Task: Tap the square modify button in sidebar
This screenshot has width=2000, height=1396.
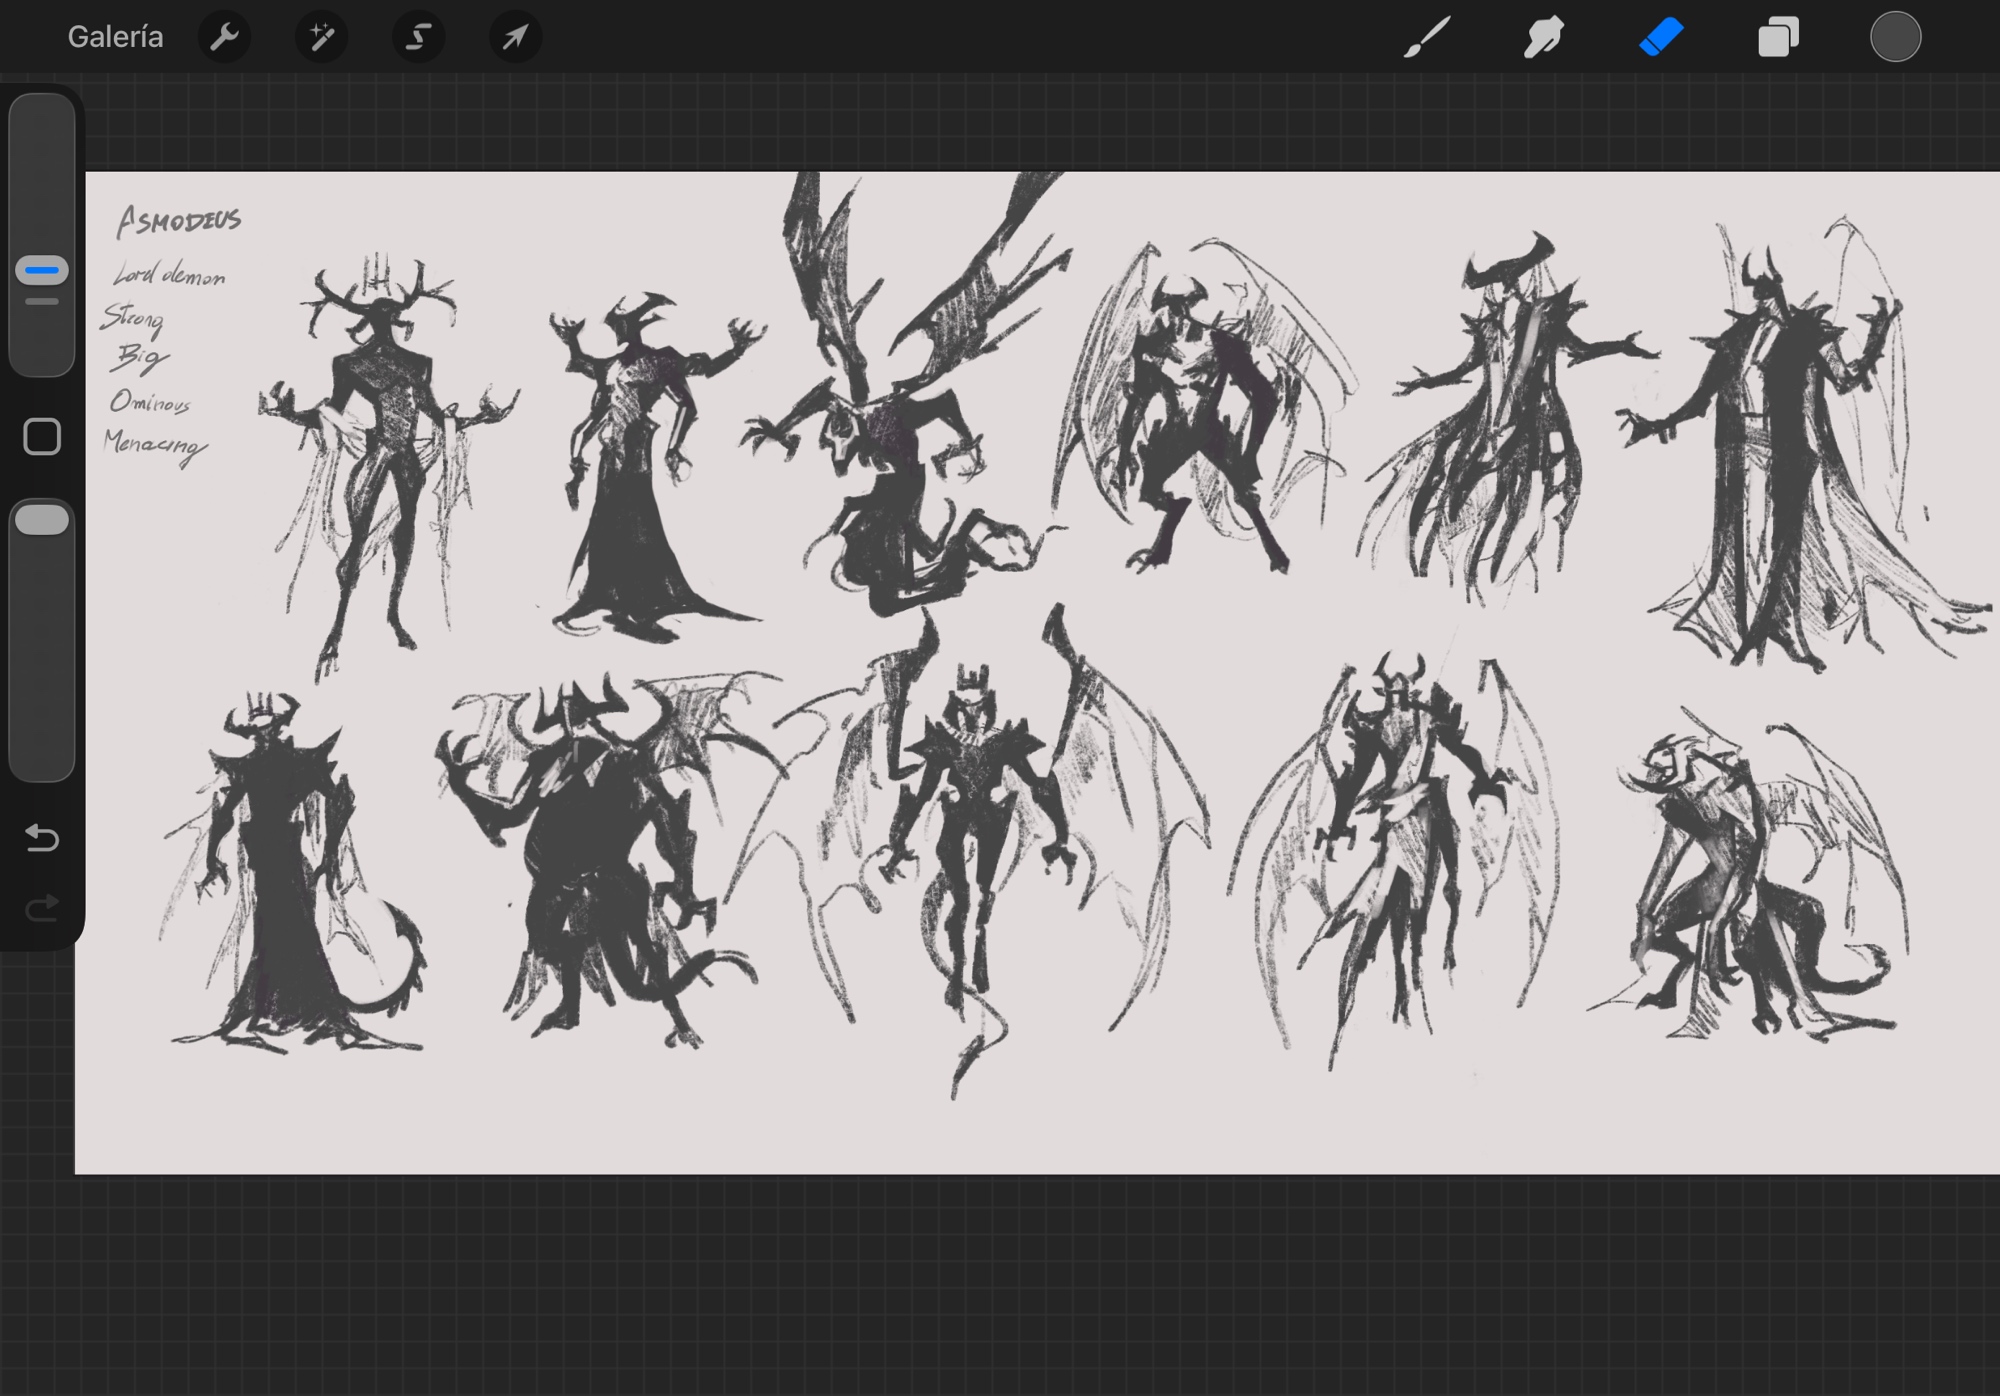Action: click(x=42, y=437)
